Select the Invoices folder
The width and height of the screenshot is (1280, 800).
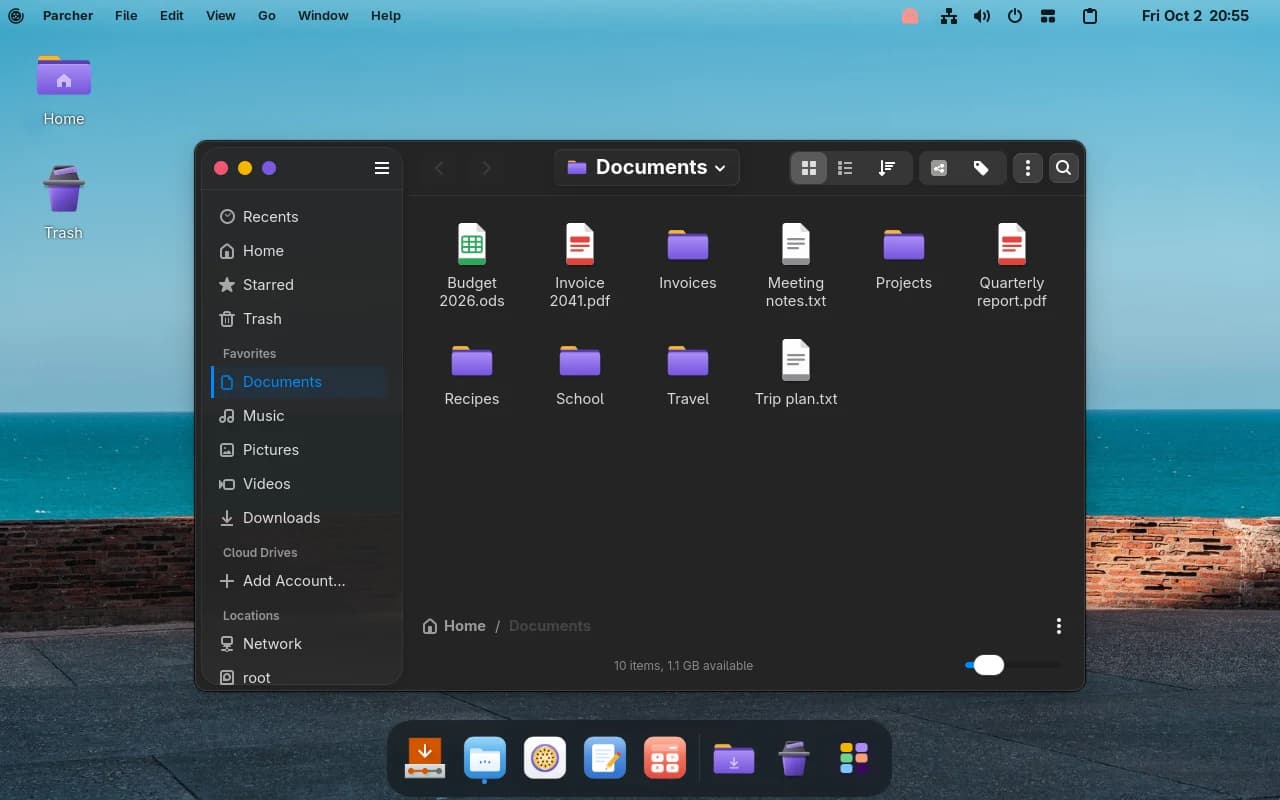[x=688, y=258]
